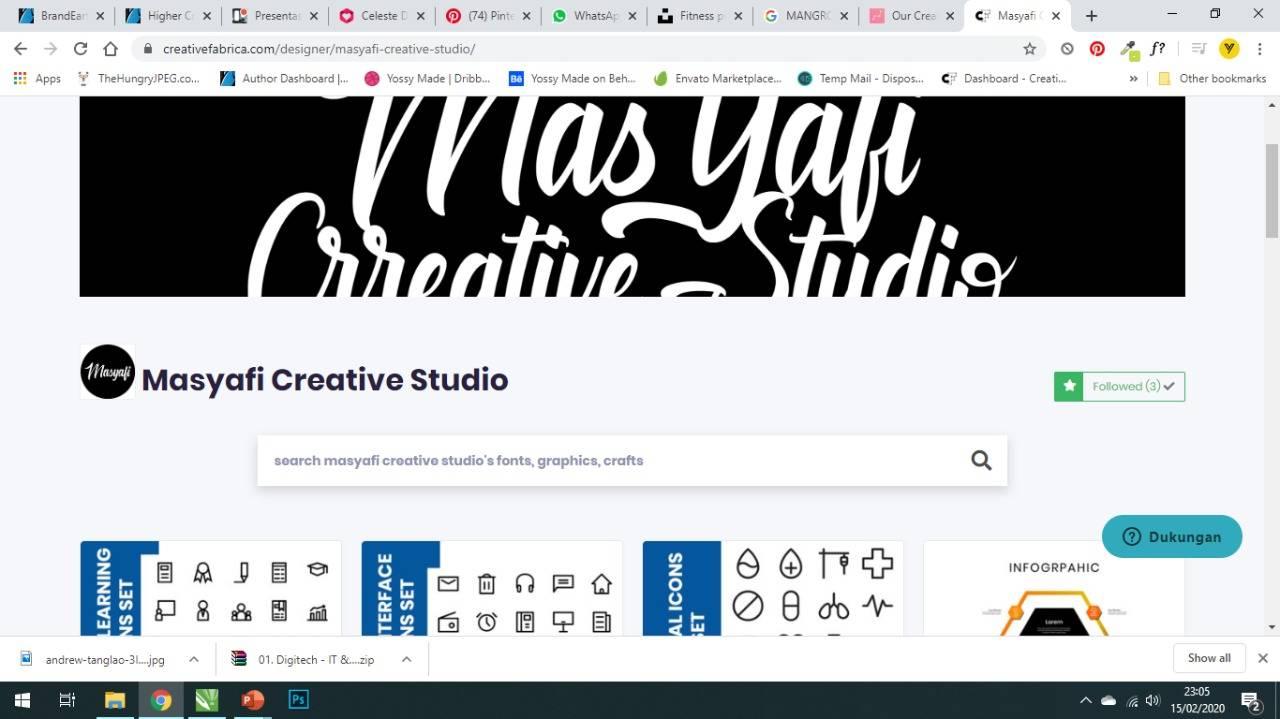1280x719 pixels.
Task: Switch to the MANGRO Google tab
Action: [x=808, y=16]
